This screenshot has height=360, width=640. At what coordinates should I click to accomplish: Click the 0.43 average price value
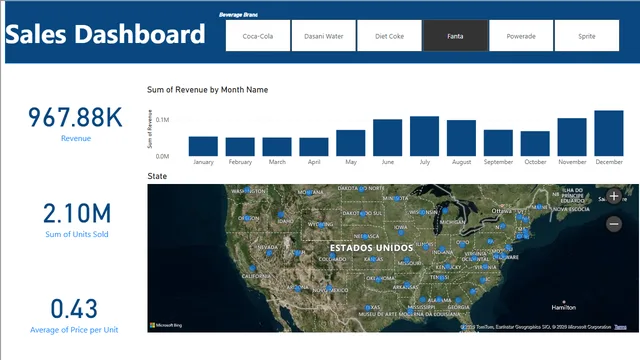click(x=74, y=309)
